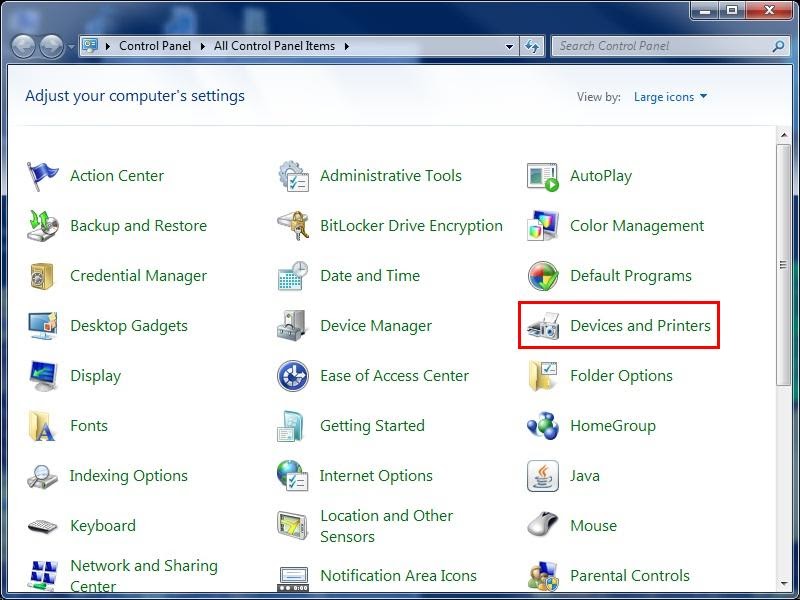
Task: Expand the arrow after All Control Panel Items
Action: (x=347, y=46)
